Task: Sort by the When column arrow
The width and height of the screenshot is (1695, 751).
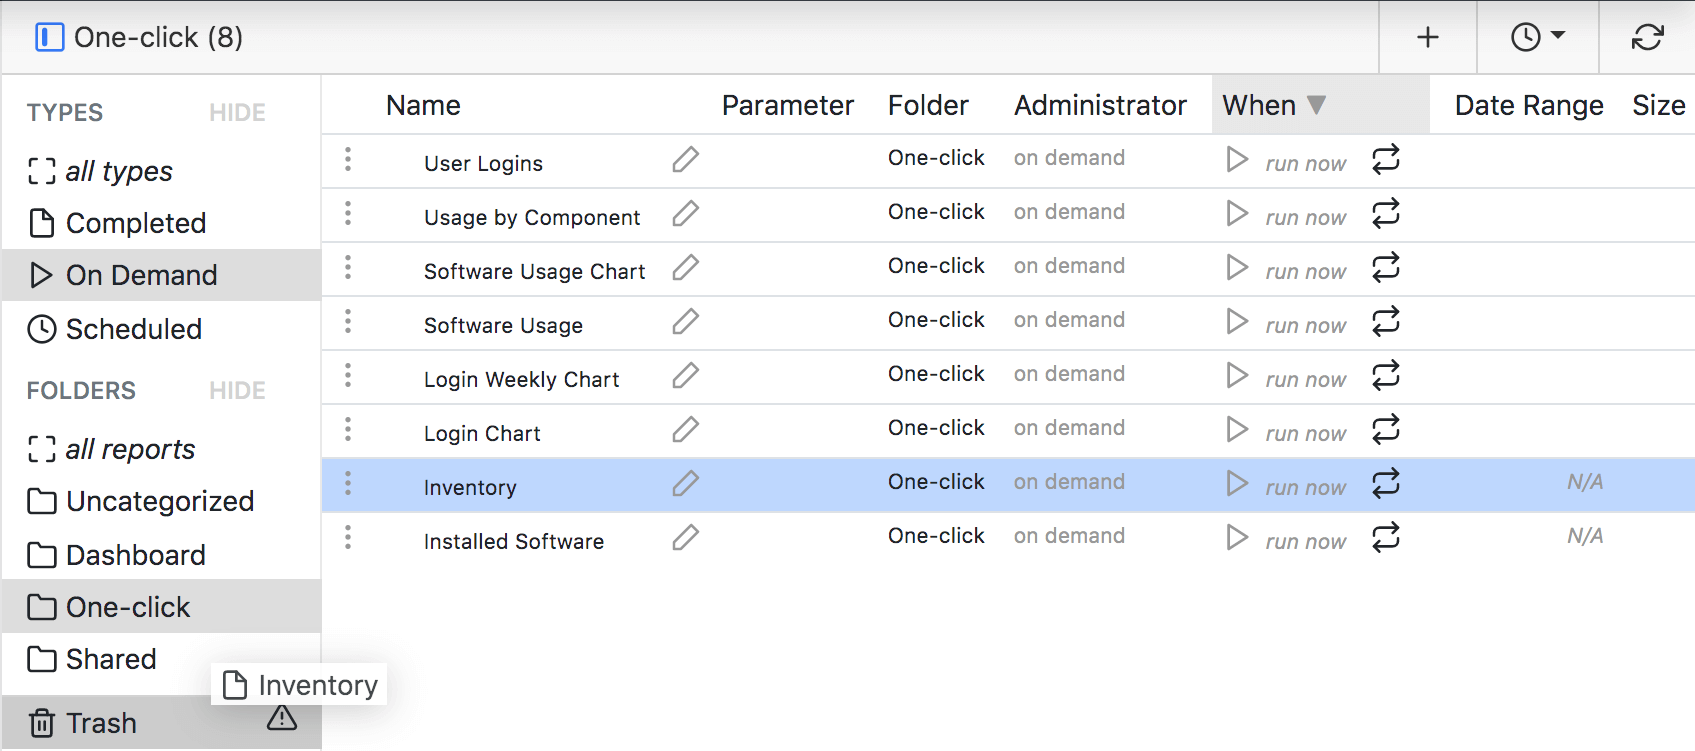Action: 1316,105
